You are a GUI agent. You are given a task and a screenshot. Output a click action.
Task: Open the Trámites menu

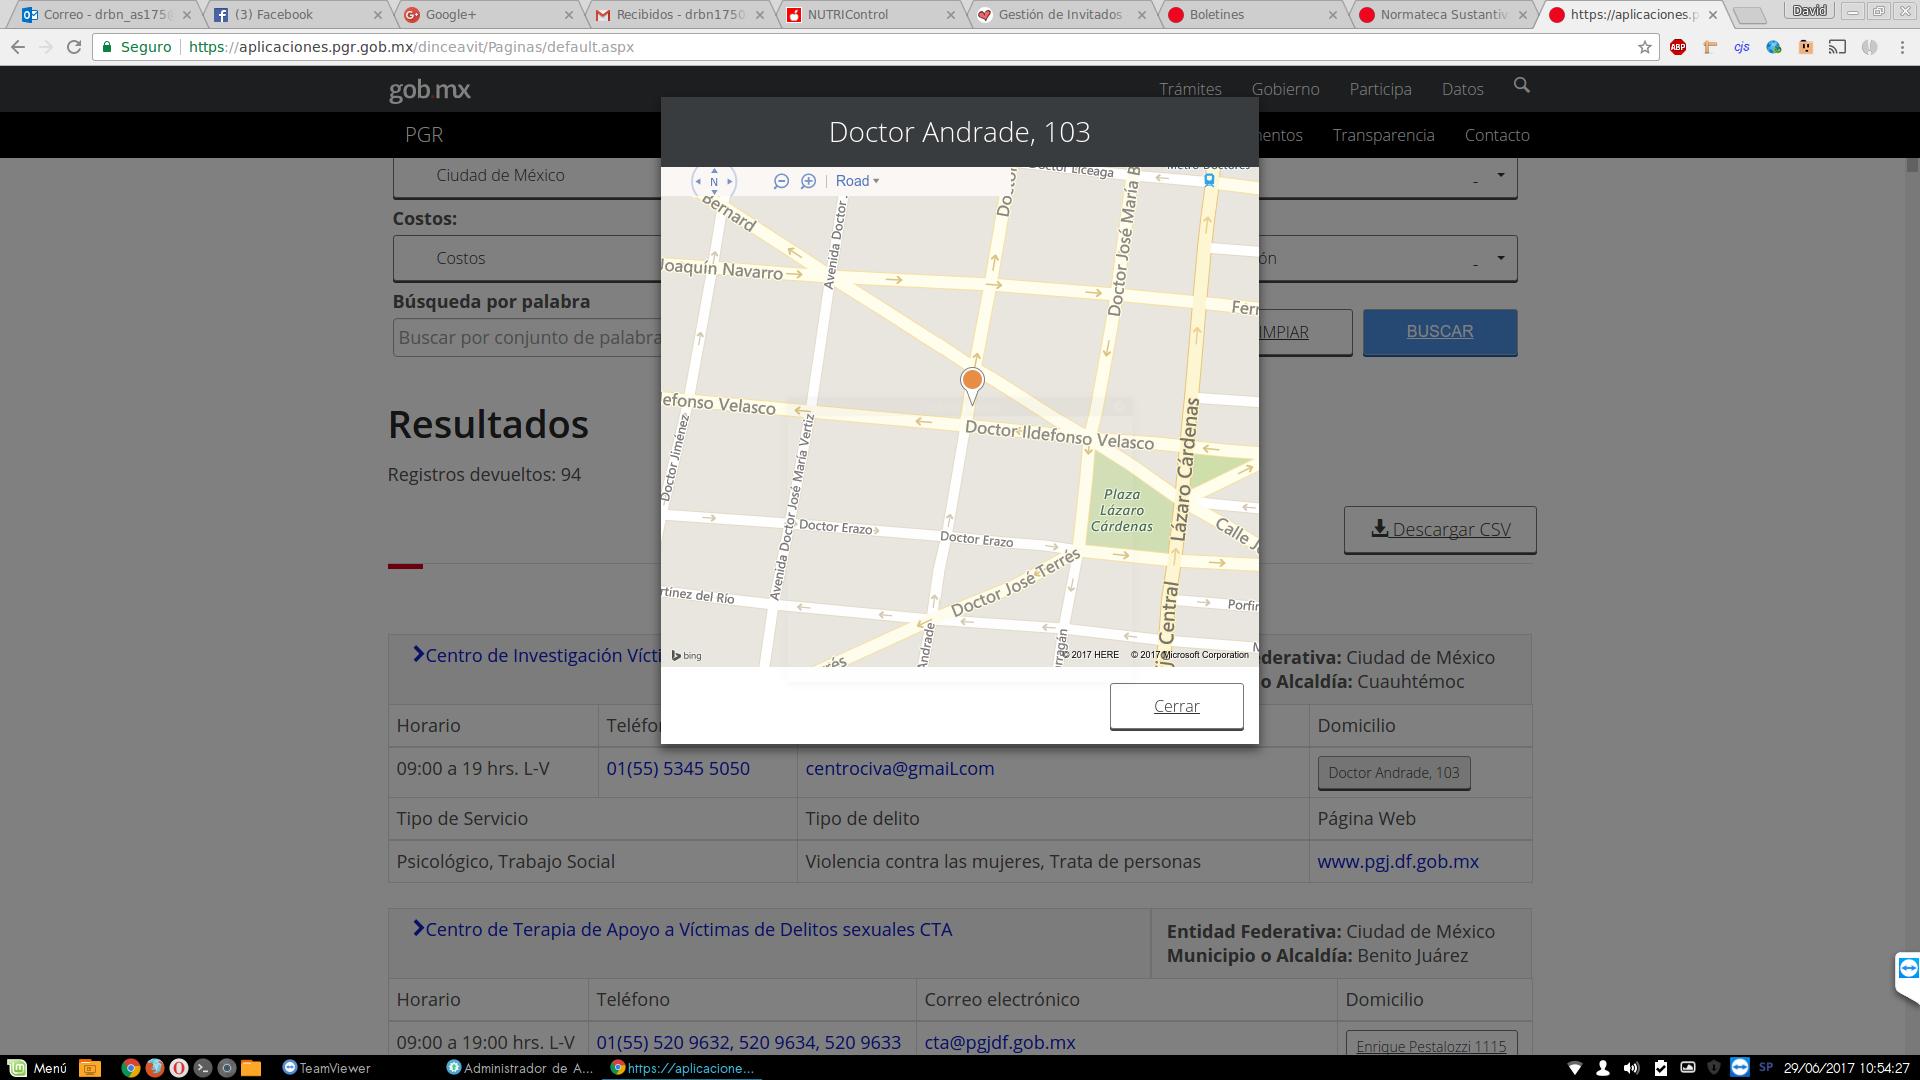(1190, 89)
